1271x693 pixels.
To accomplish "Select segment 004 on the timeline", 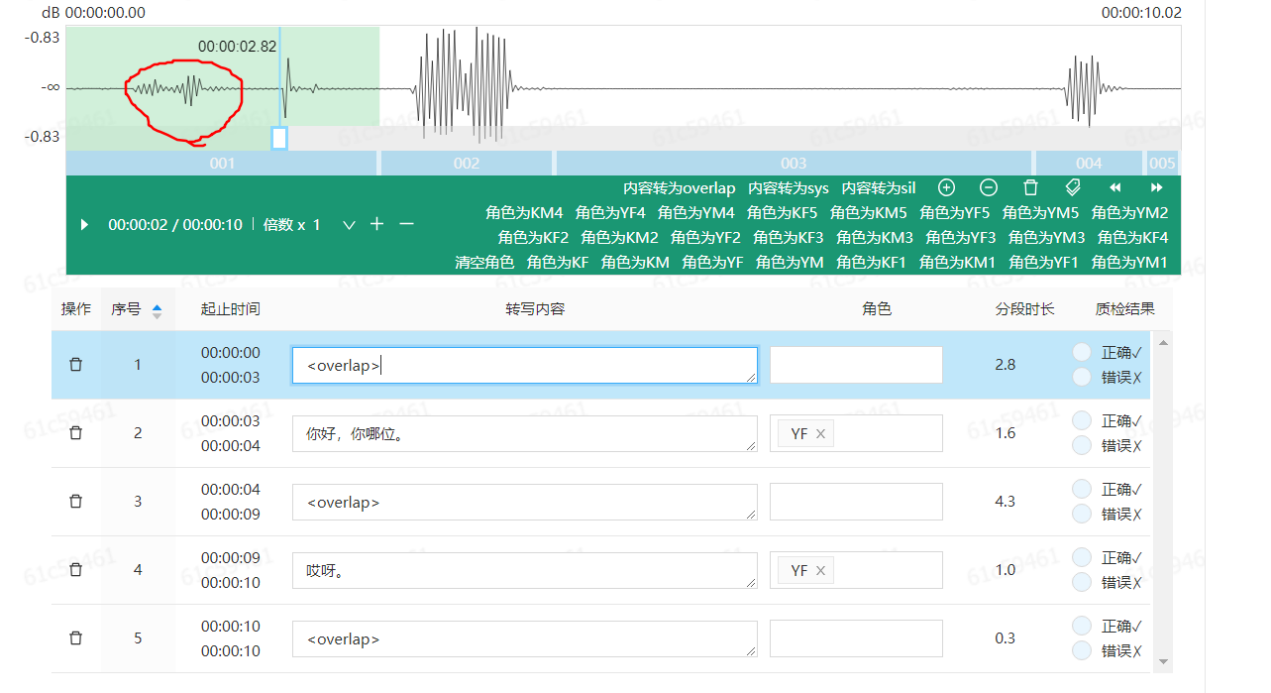I will 1088,163.
